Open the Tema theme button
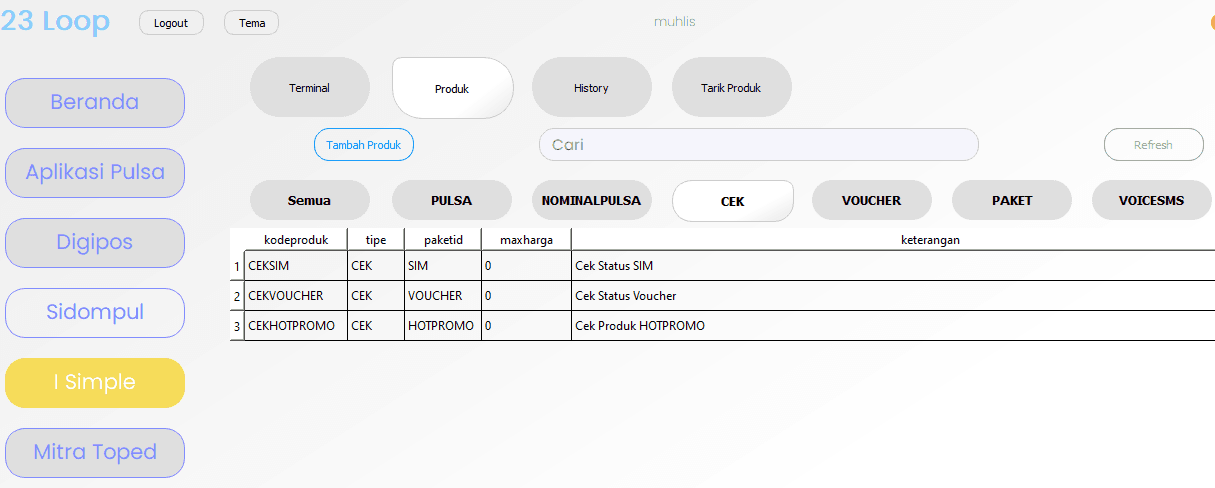Image resolution: width=1215 pixels, height=488 pixels. (x=252, y=23)
